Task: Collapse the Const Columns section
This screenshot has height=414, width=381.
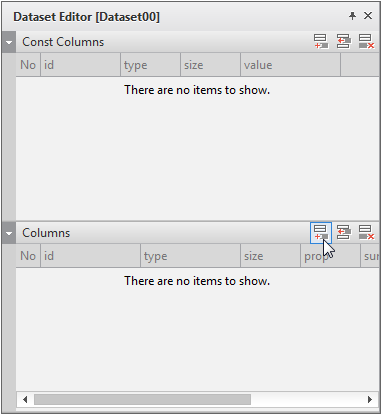Action: (9, 42)
